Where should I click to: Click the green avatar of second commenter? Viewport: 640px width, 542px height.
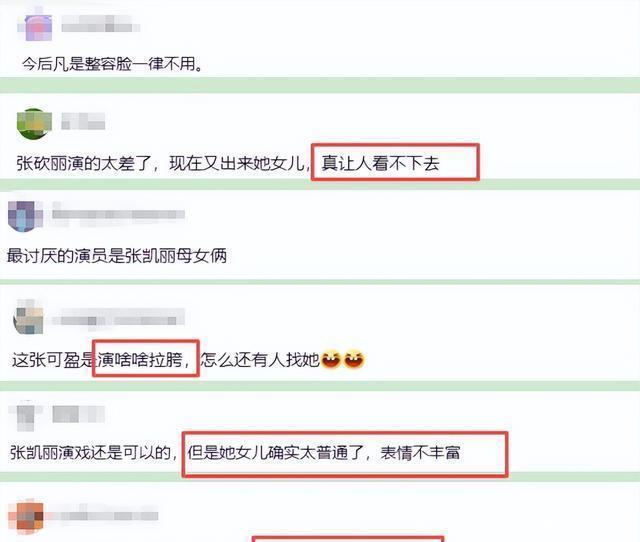coord(34,124)
